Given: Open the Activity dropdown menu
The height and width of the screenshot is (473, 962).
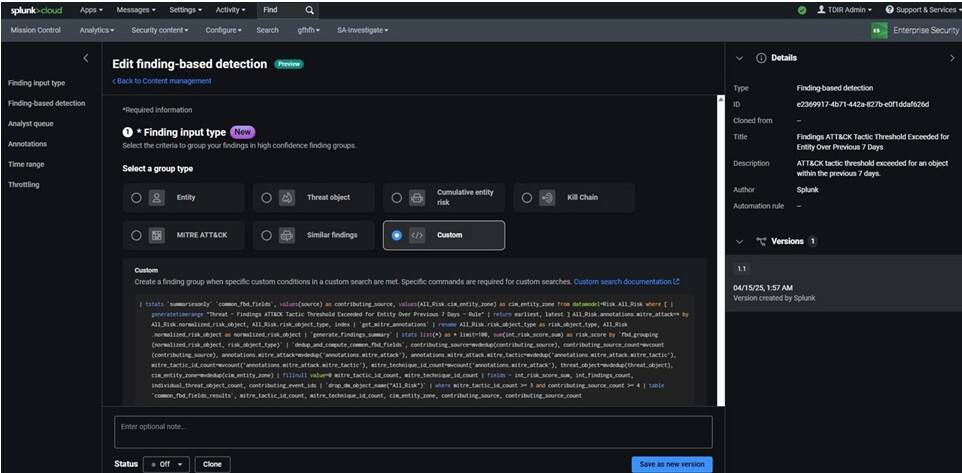Looking at the screenshot, I should pos(231,10).
